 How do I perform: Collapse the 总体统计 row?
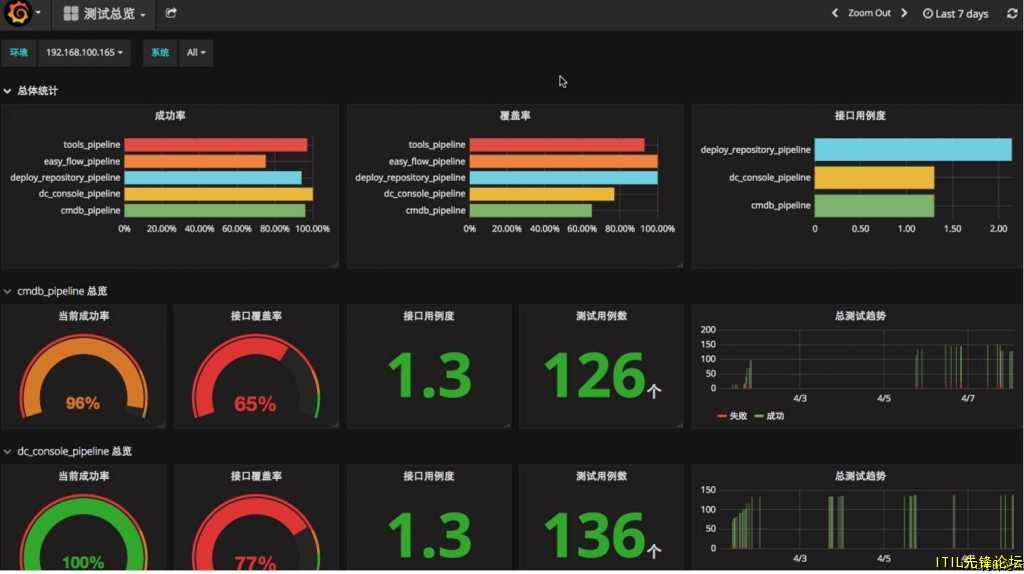point(31,91)
